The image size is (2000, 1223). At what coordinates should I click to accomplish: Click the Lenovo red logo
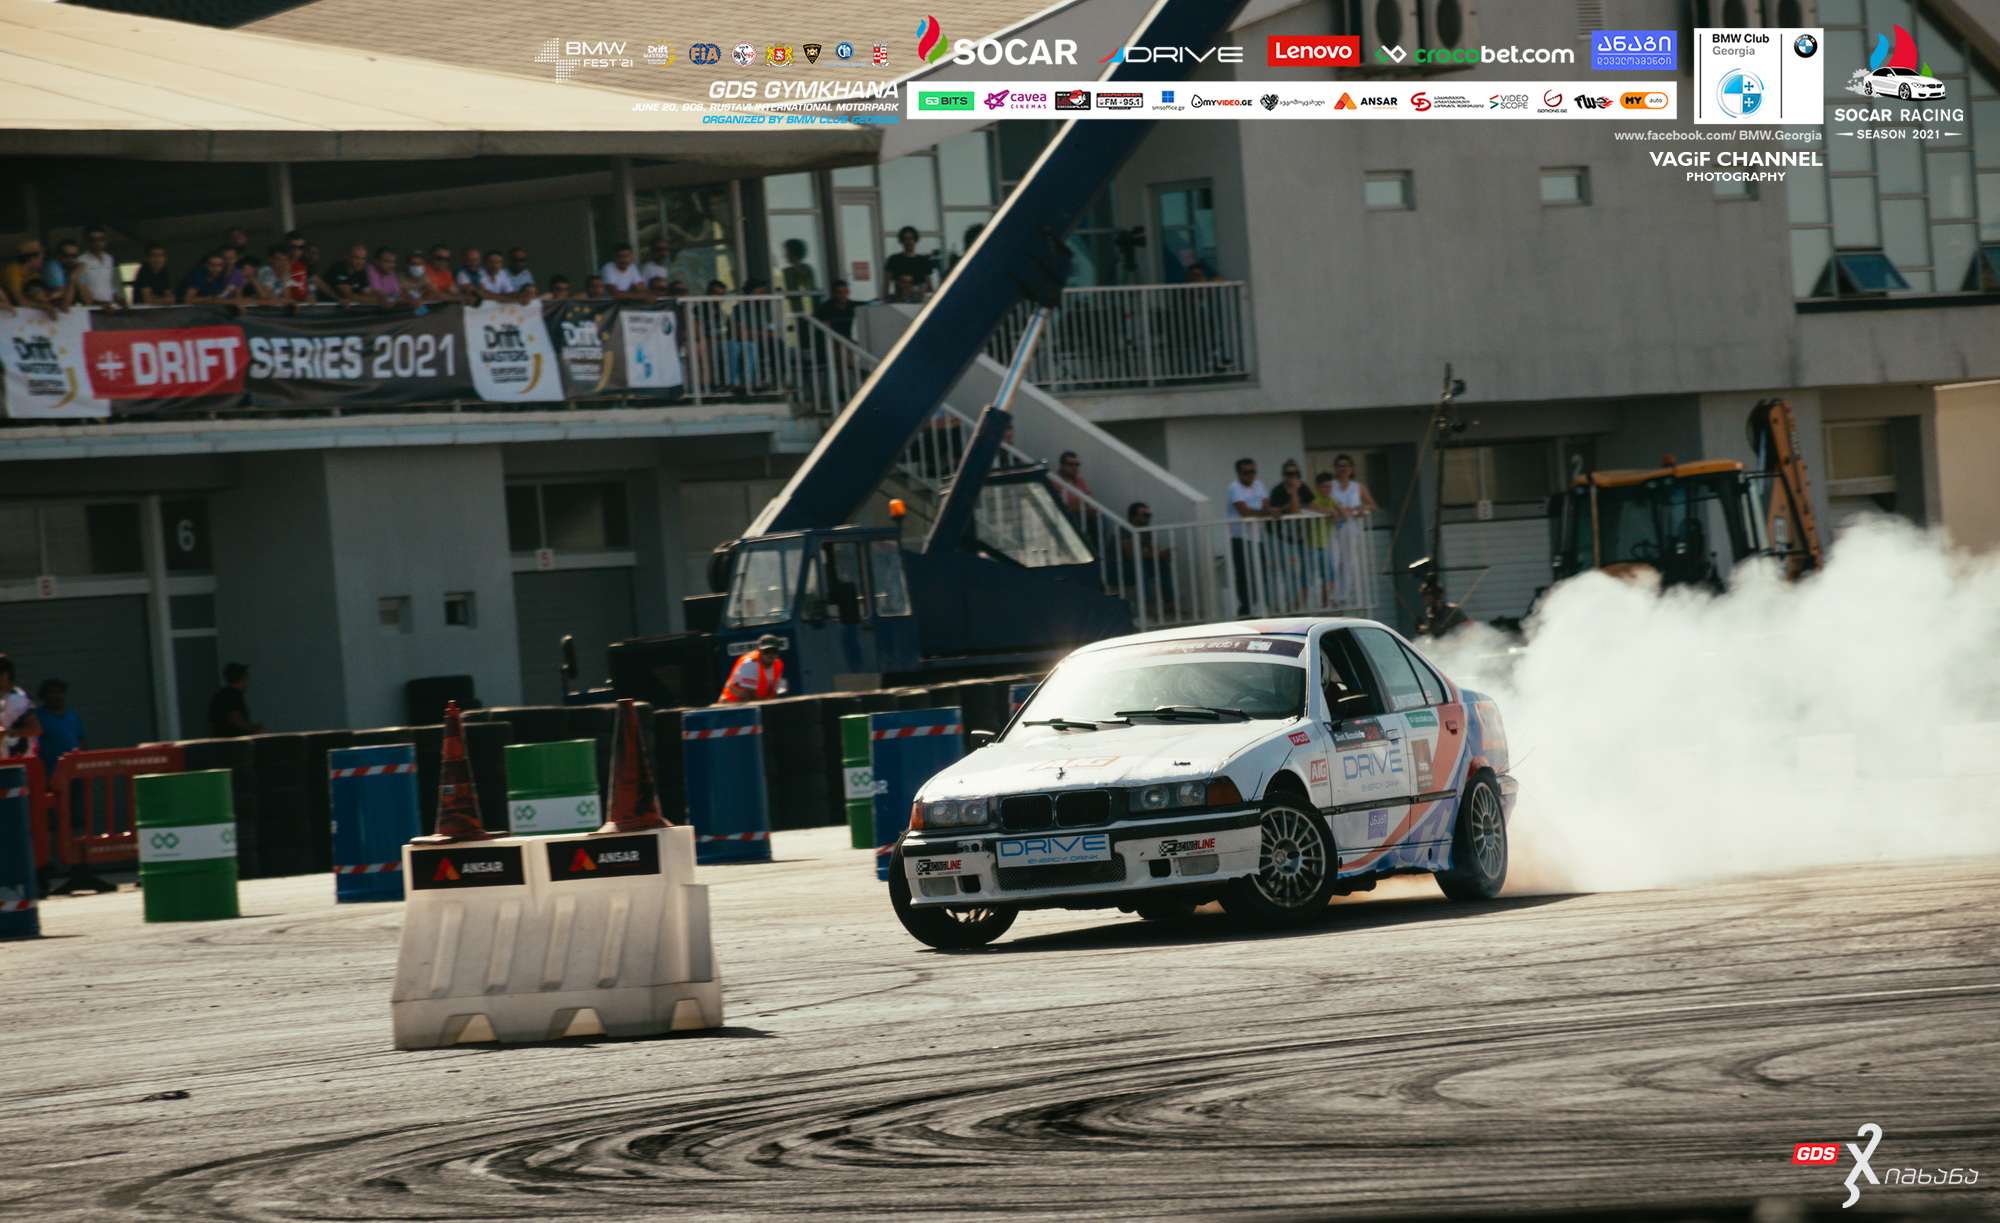(1312, 51)
